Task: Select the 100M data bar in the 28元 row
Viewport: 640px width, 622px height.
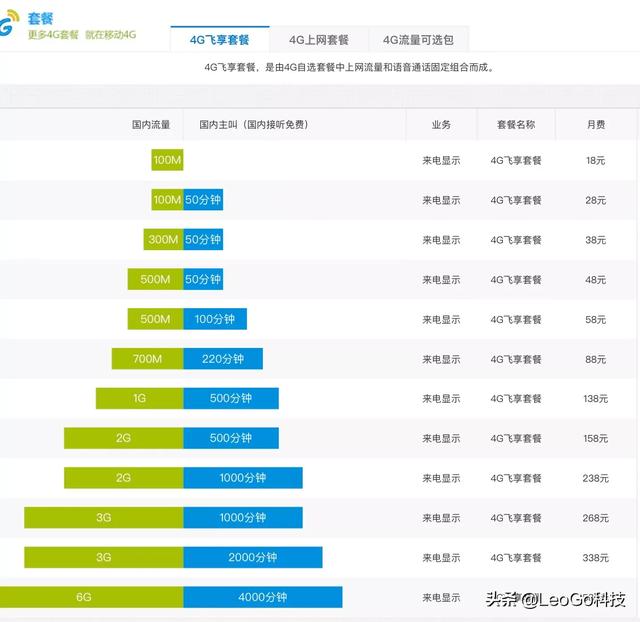Action: pyautogui.click(x=167, y=200)
